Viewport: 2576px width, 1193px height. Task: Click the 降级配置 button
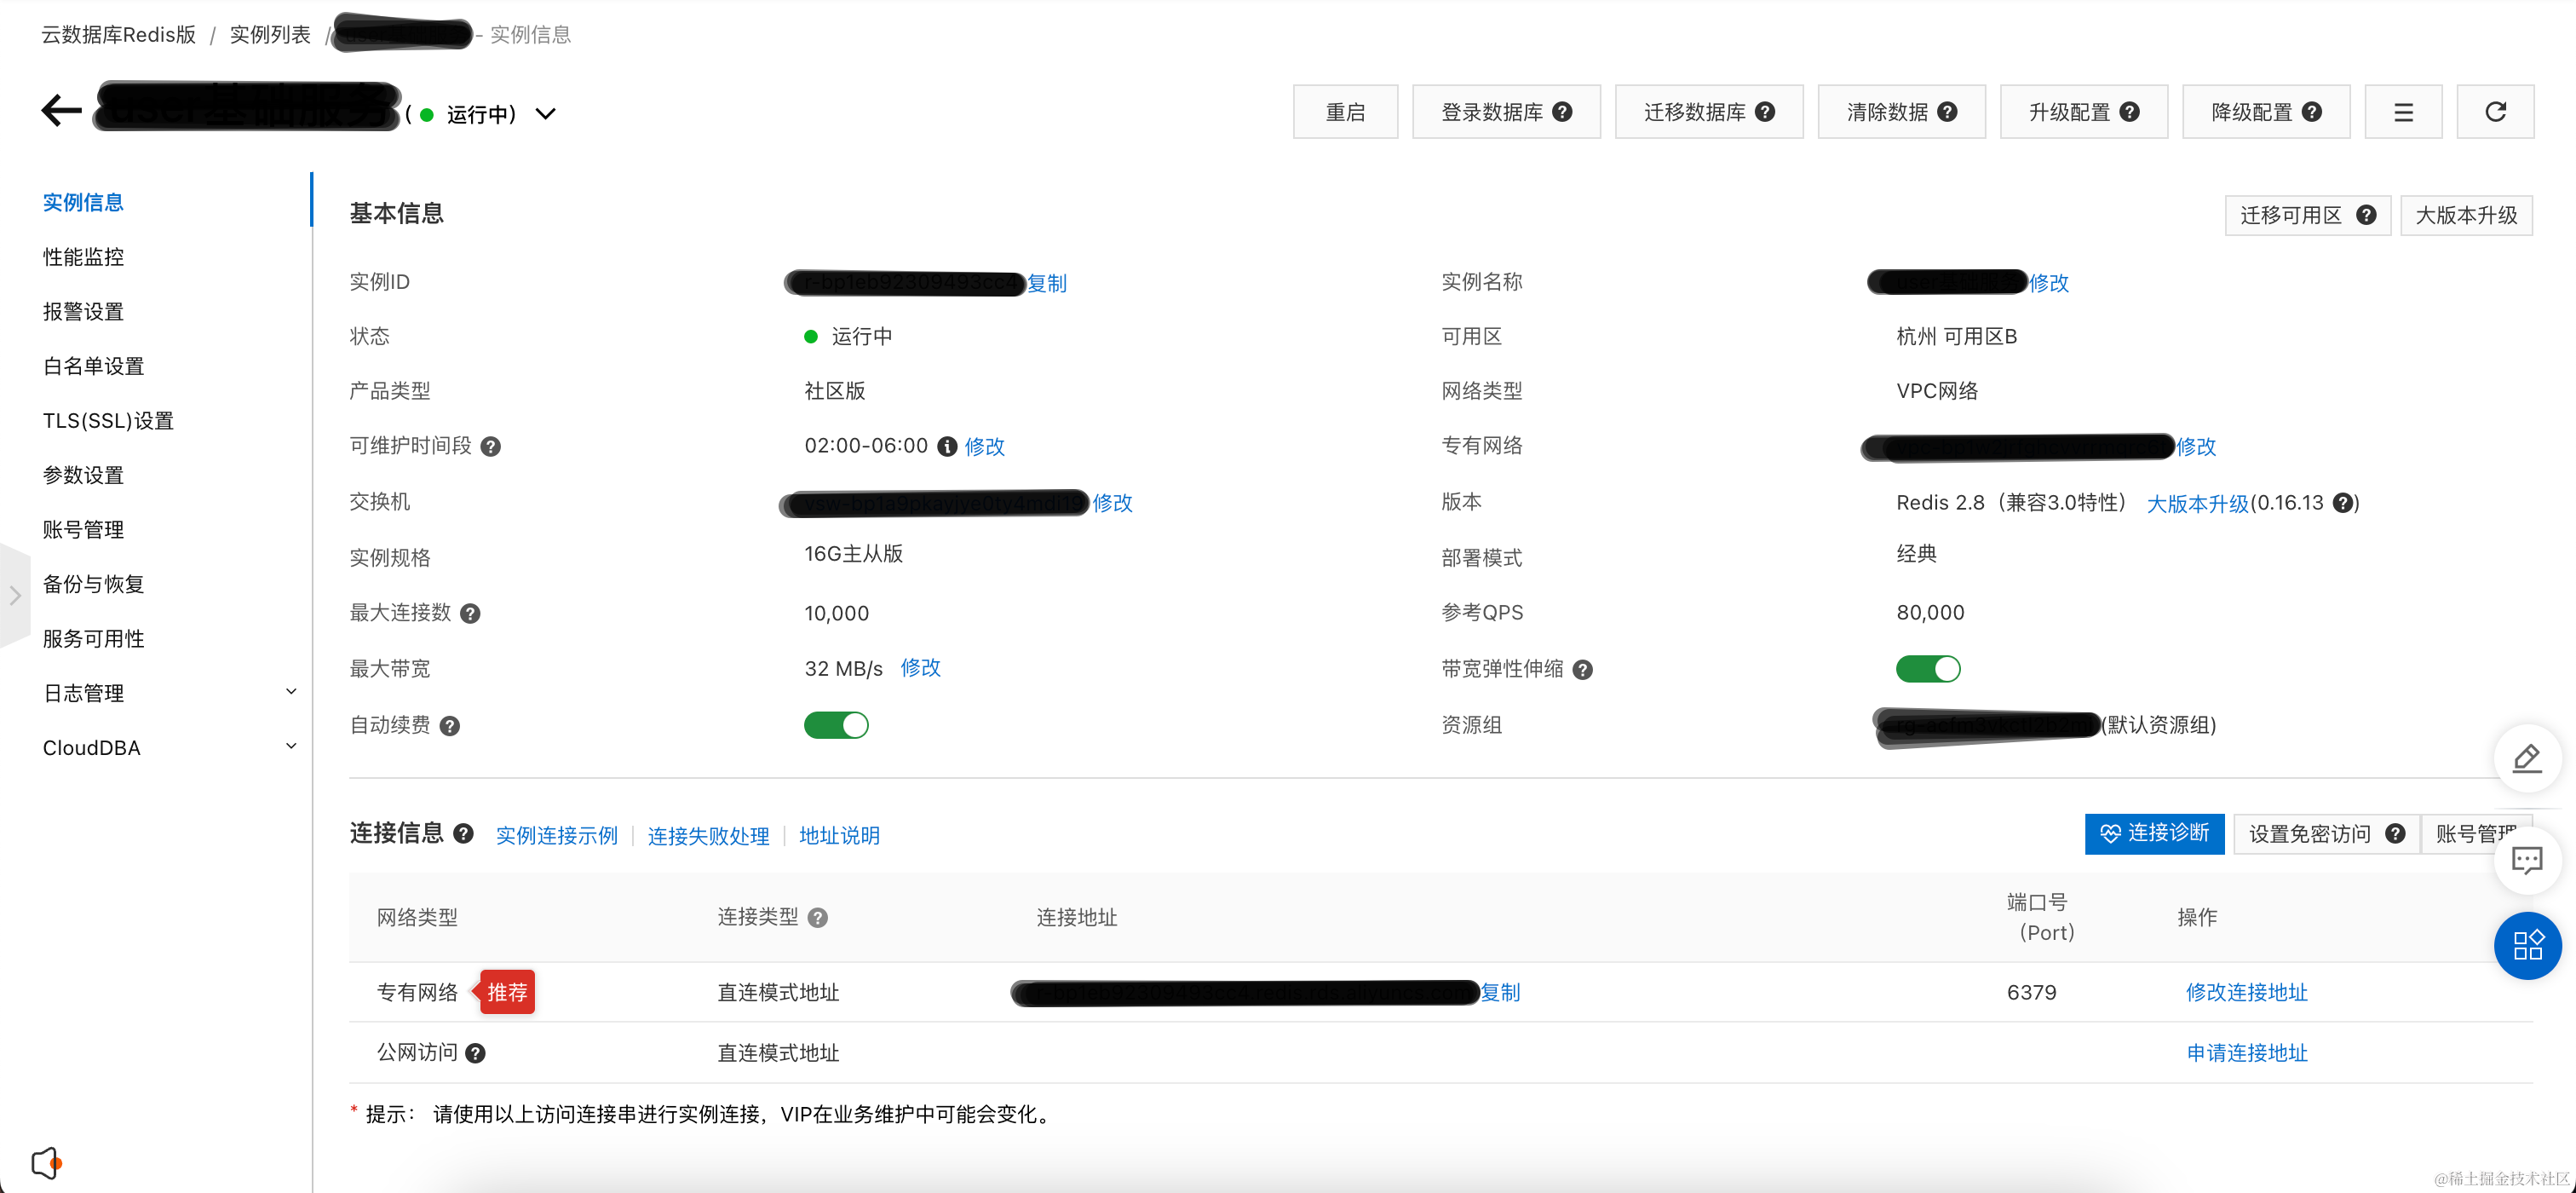[x=2266, y=112]
